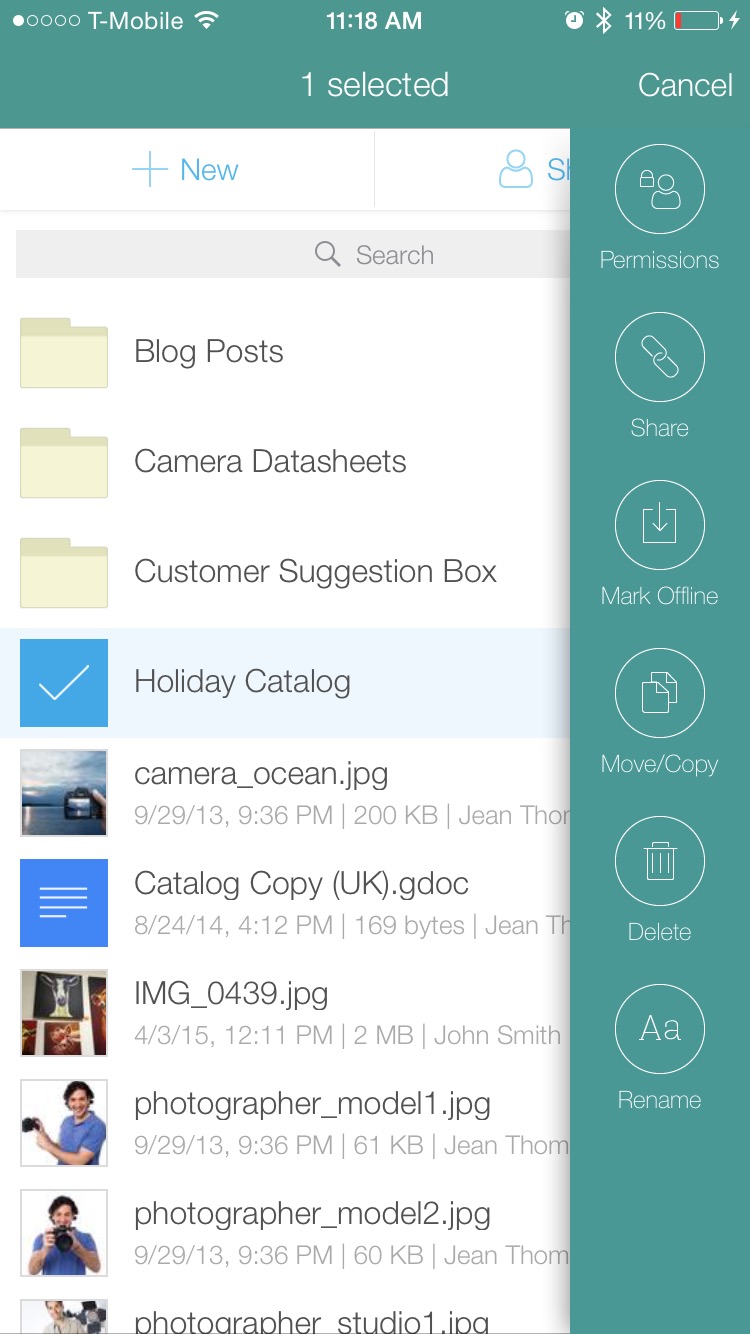
Task: Mark Holiday Catalog offline
Action: [659, 525]
